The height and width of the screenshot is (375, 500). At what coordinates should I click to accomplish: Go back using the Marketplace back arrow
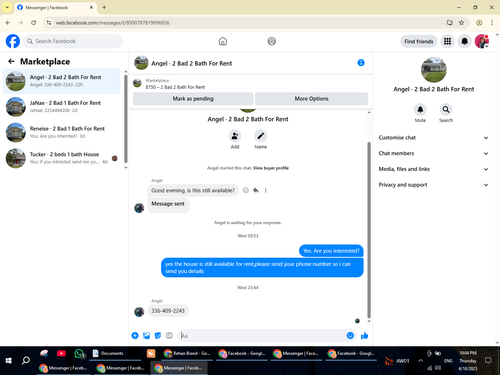[11, 61]
